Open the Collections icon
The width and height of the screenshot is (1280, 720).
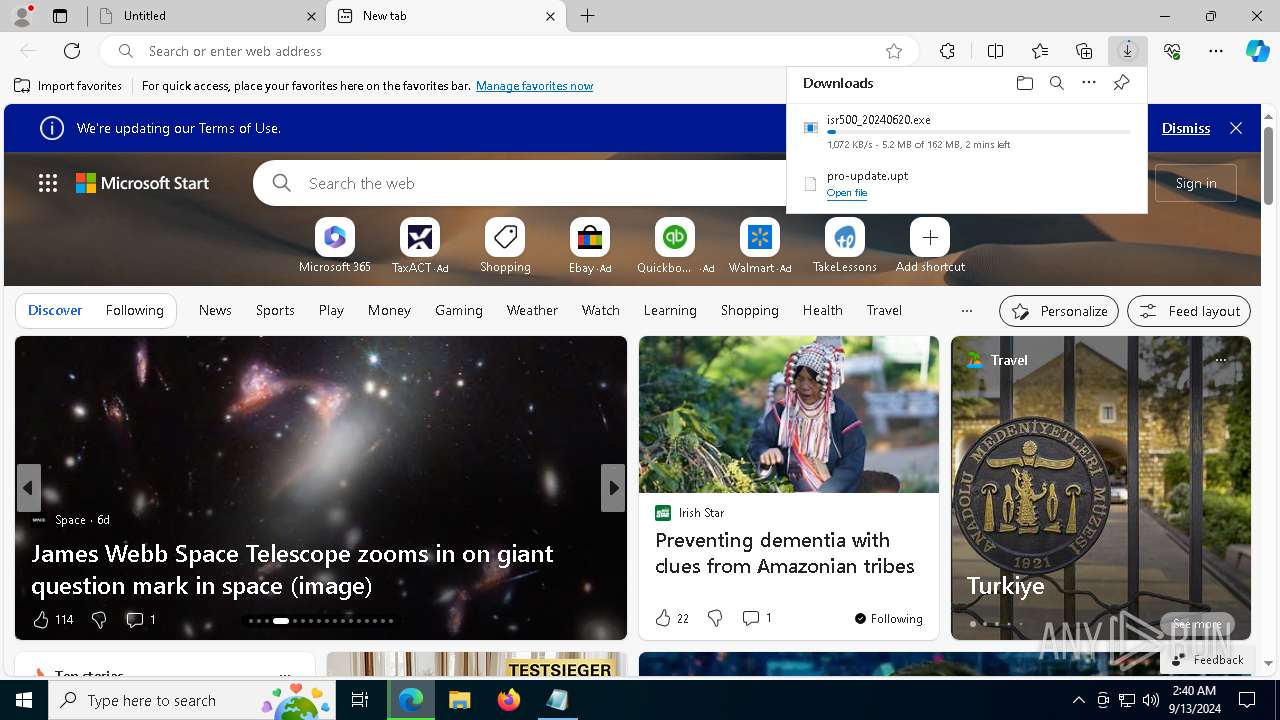click(1084, 51)
